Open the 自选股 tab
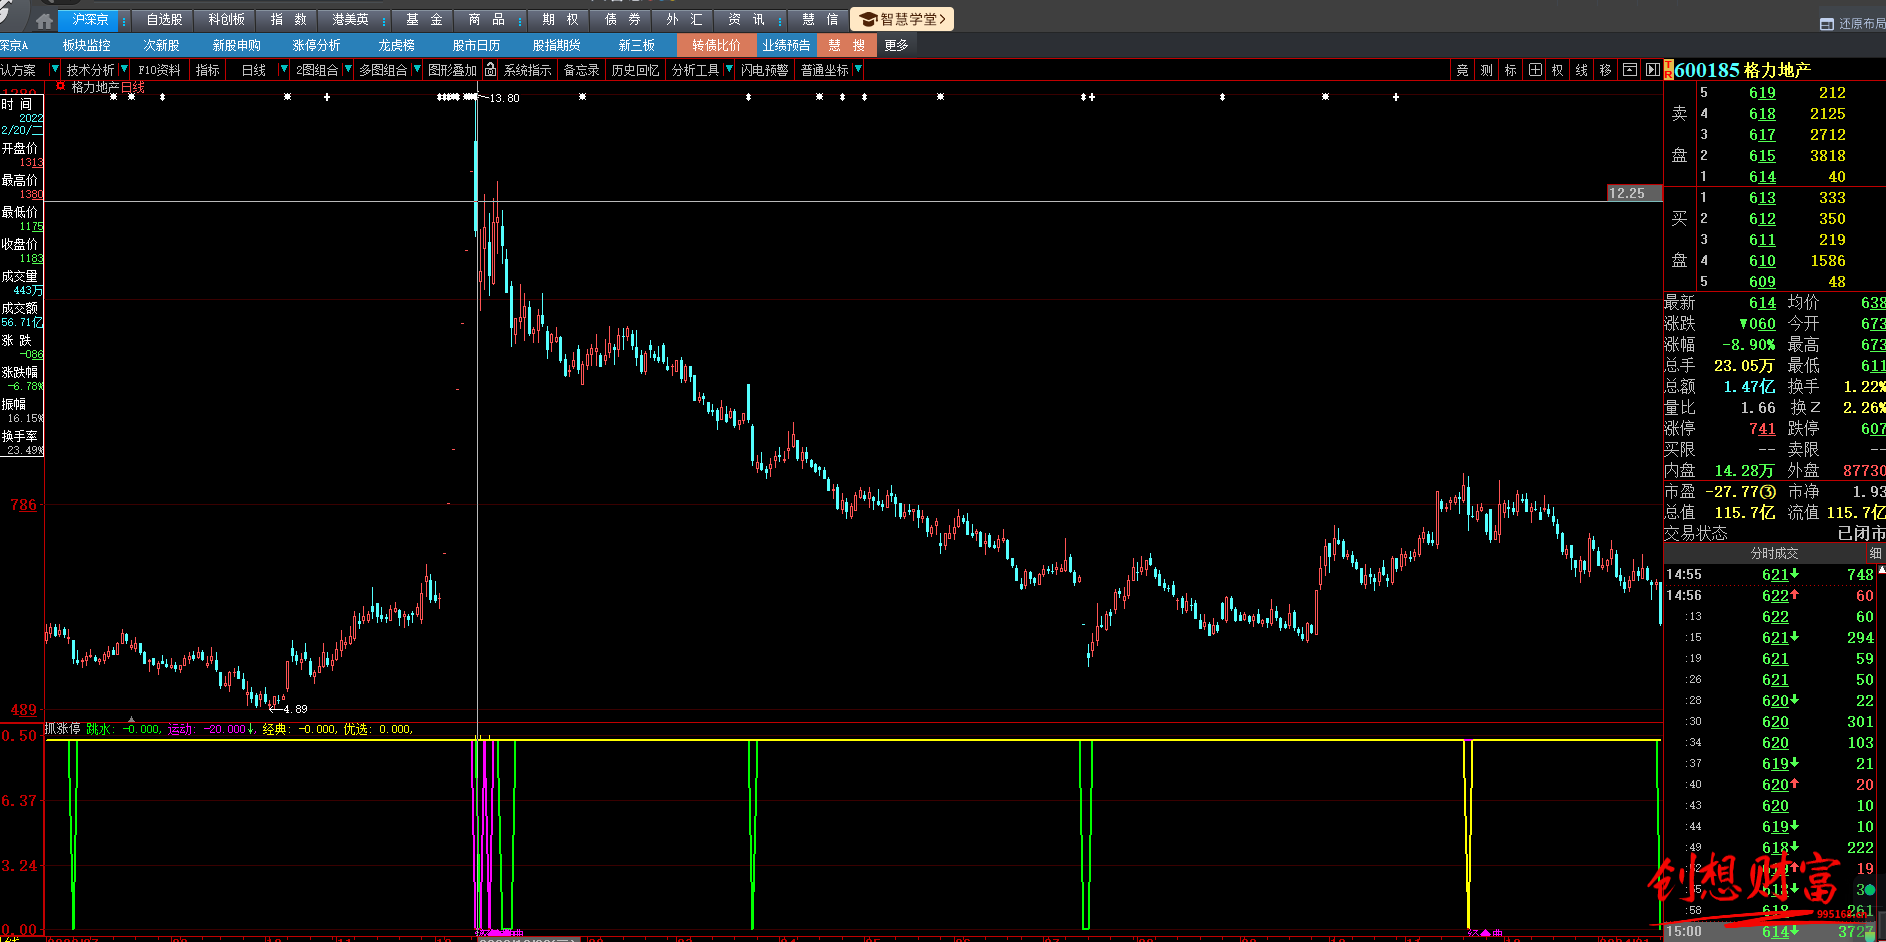The width and height of the screenshot is (1886, 942). (x=164, y=20)
